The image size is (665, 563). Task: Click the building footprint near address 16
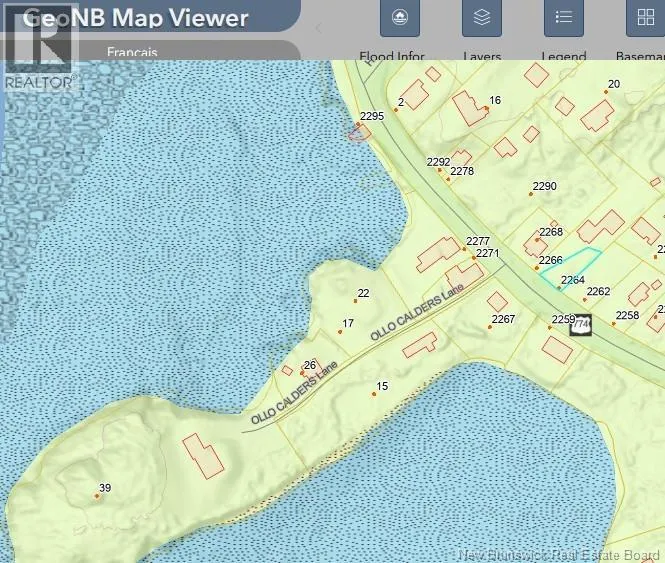[x=469, y=108]
